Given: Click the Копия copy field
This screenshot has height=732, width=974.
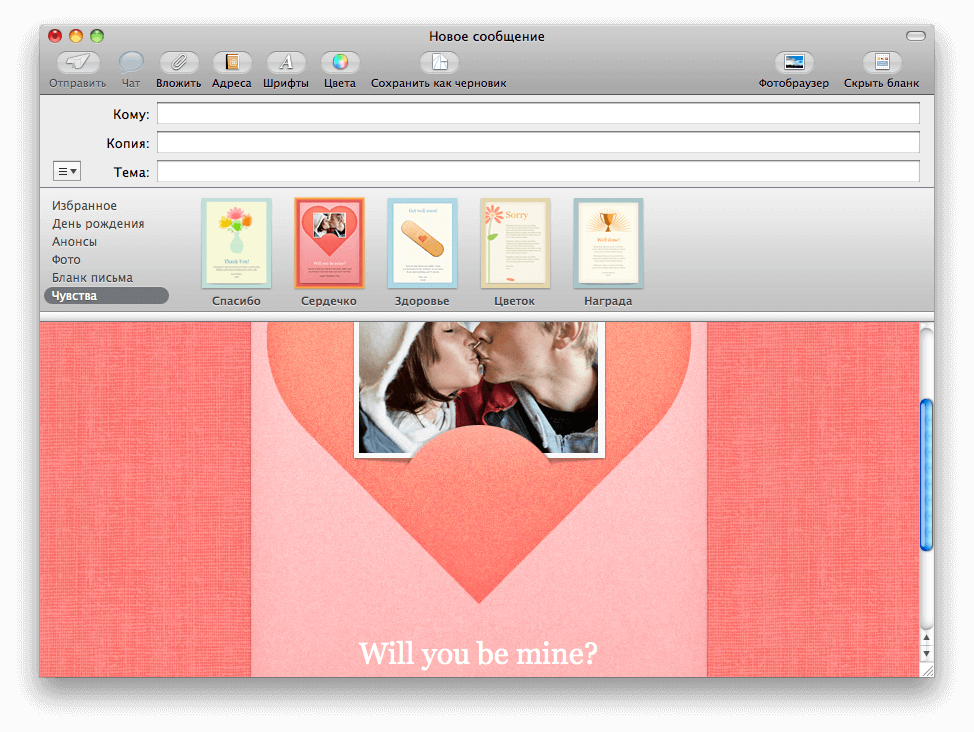Looking at the screenshot, I should (538, 142).
